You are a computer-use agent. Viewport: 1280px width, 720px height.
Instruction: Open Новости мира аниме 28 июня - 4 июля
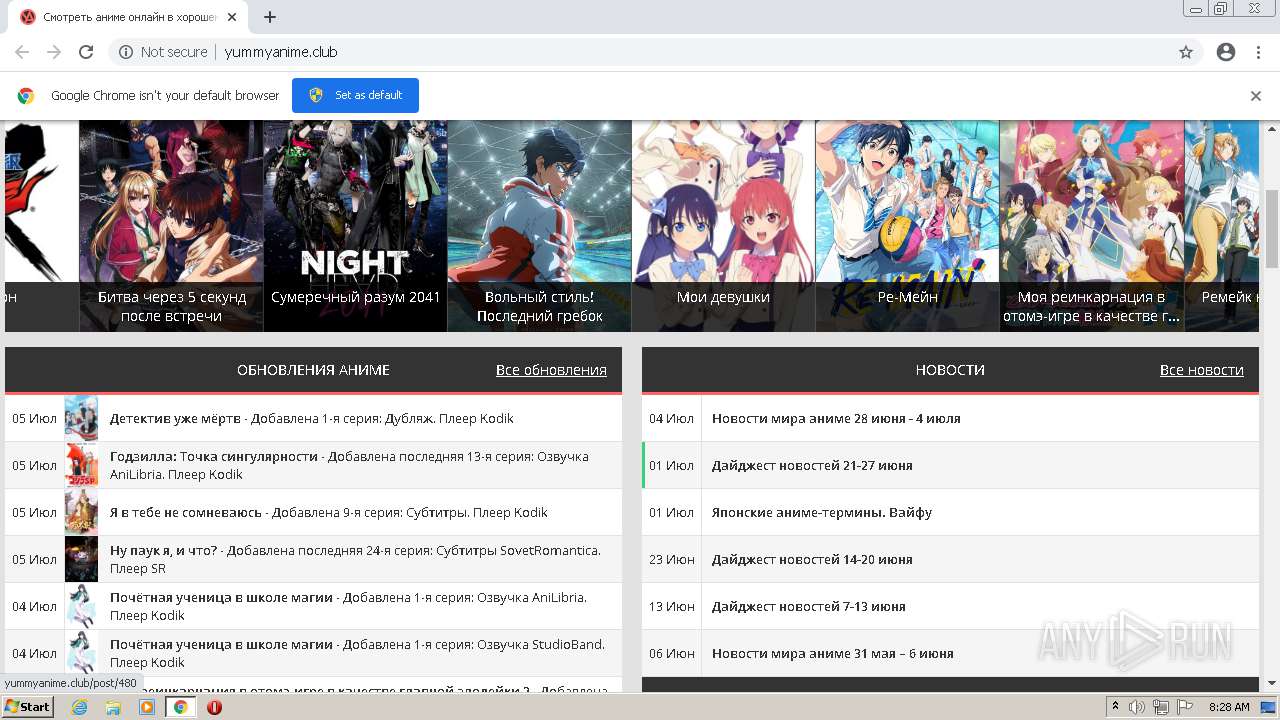[x=836, y=418]
